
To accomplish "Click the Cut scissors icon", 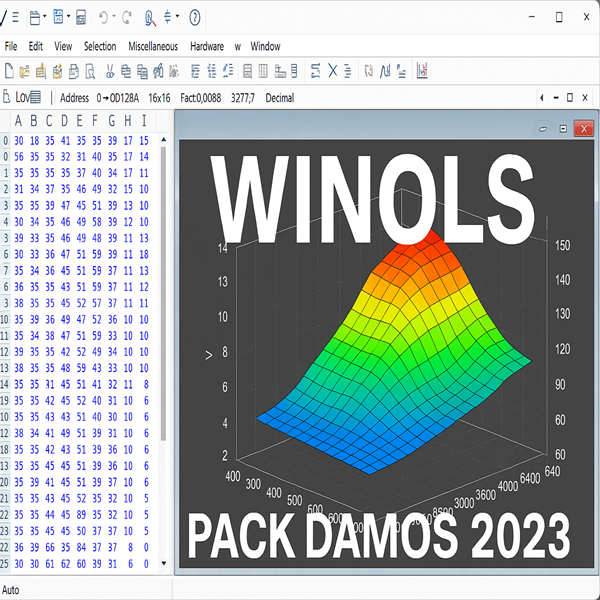I will [x=110, y=71].
